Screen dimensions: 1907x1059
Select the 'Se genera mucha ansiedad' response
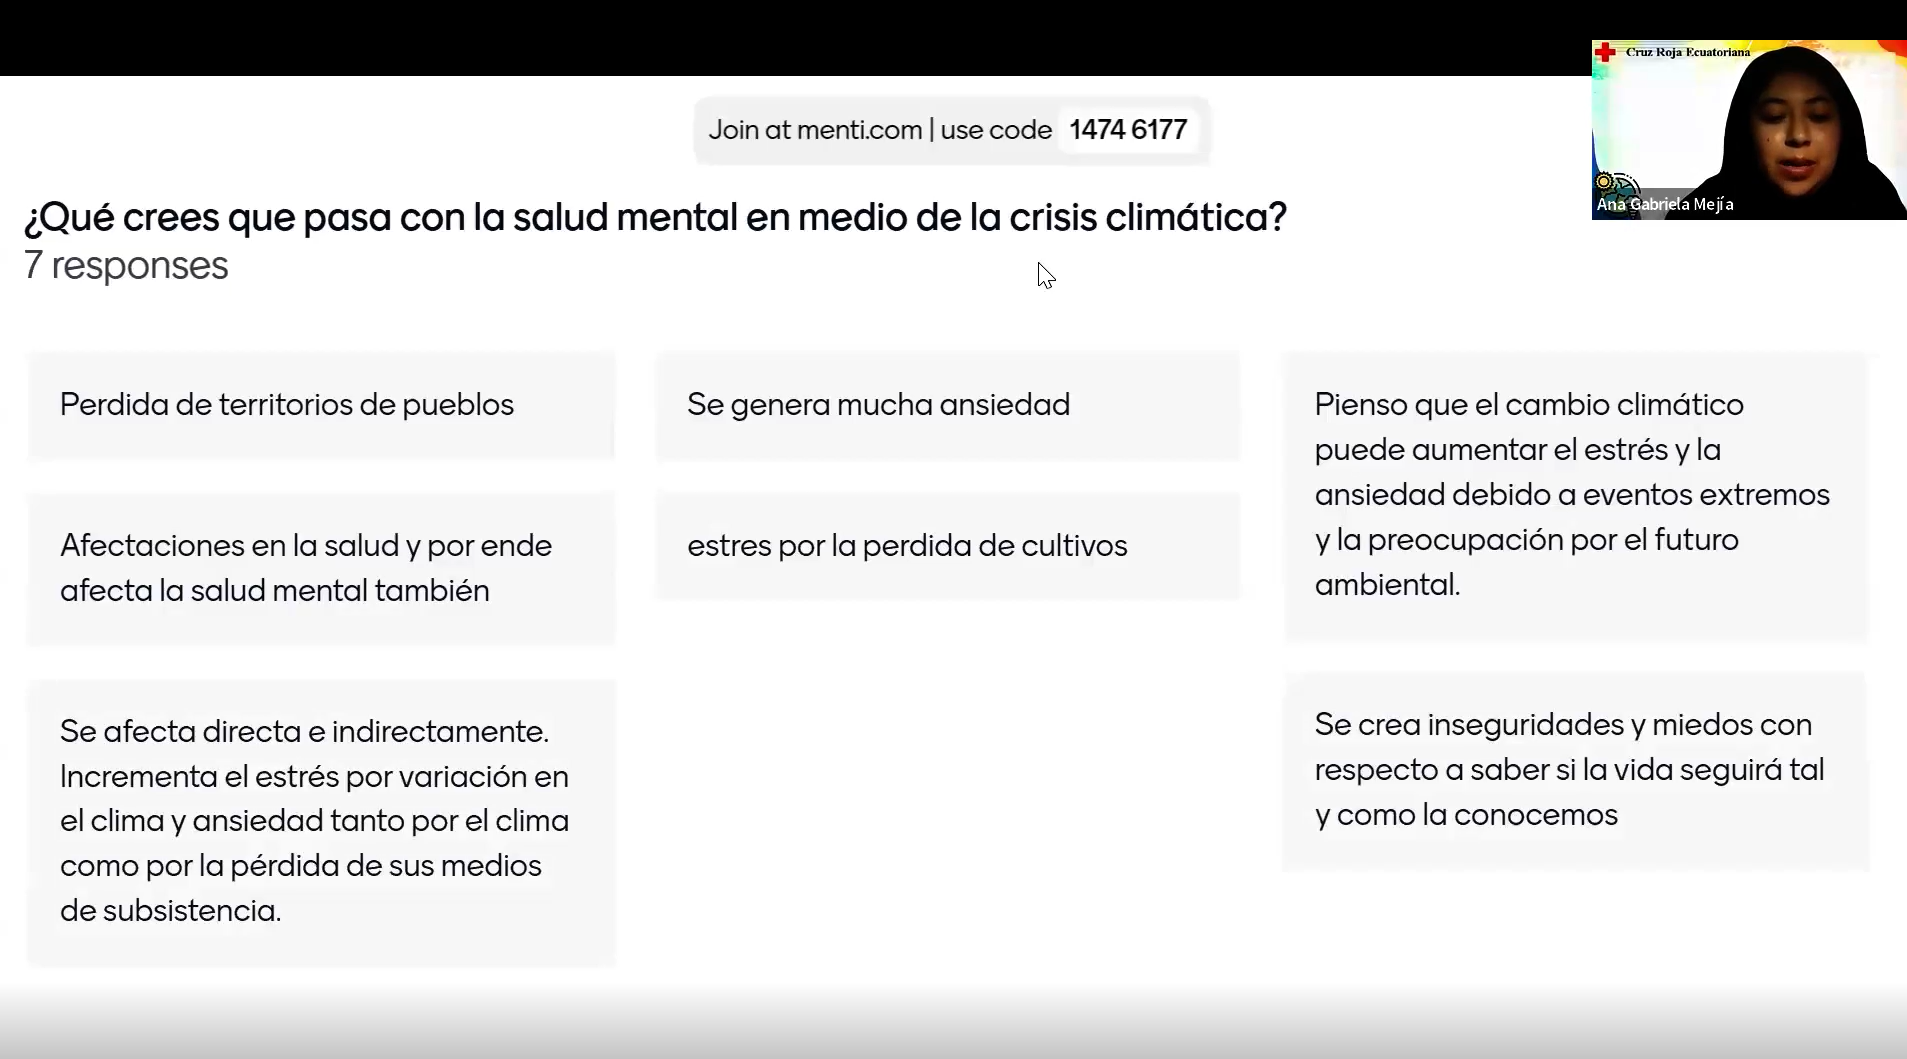[x=947, y=405]
